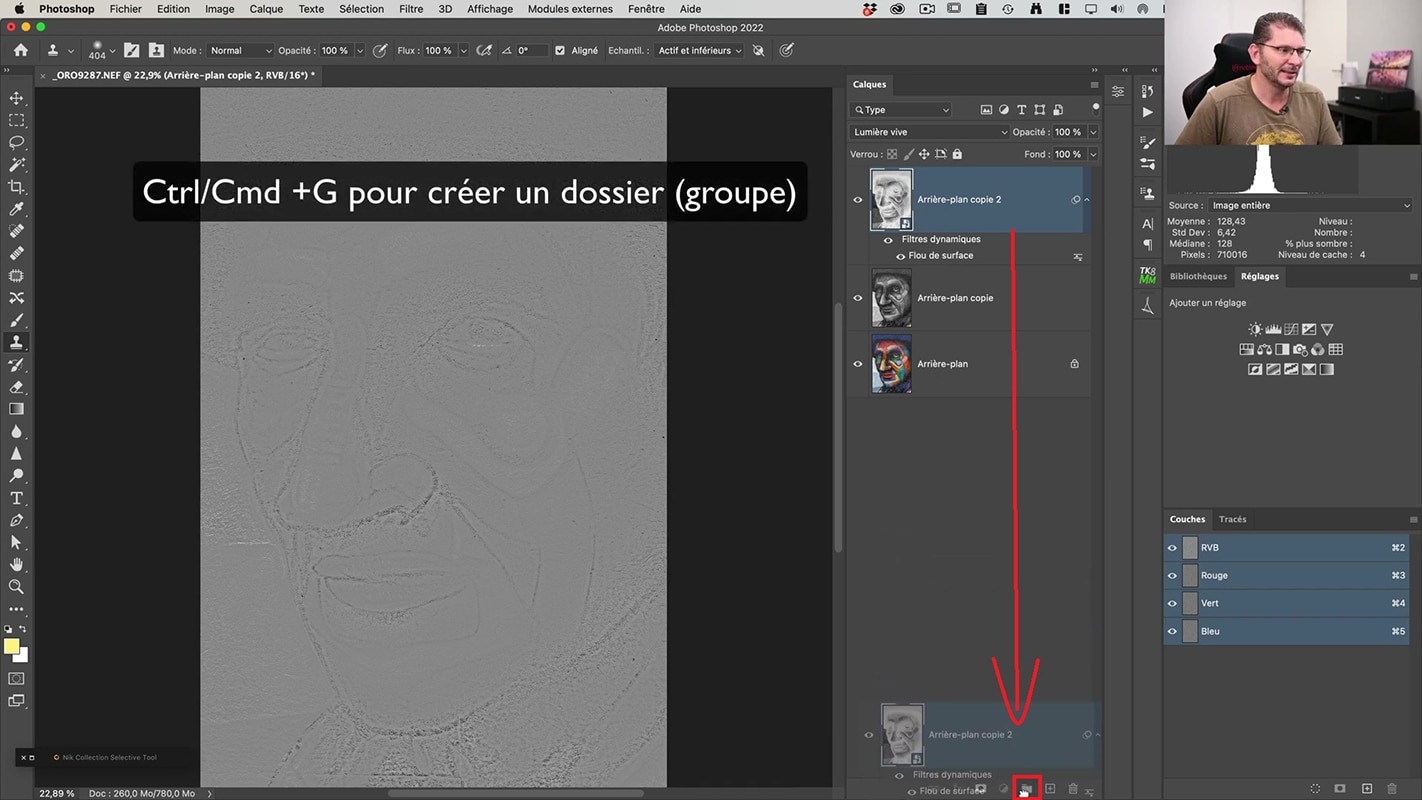Select the Pen tool
1422x800 pixels.
[x=16, y=520]
